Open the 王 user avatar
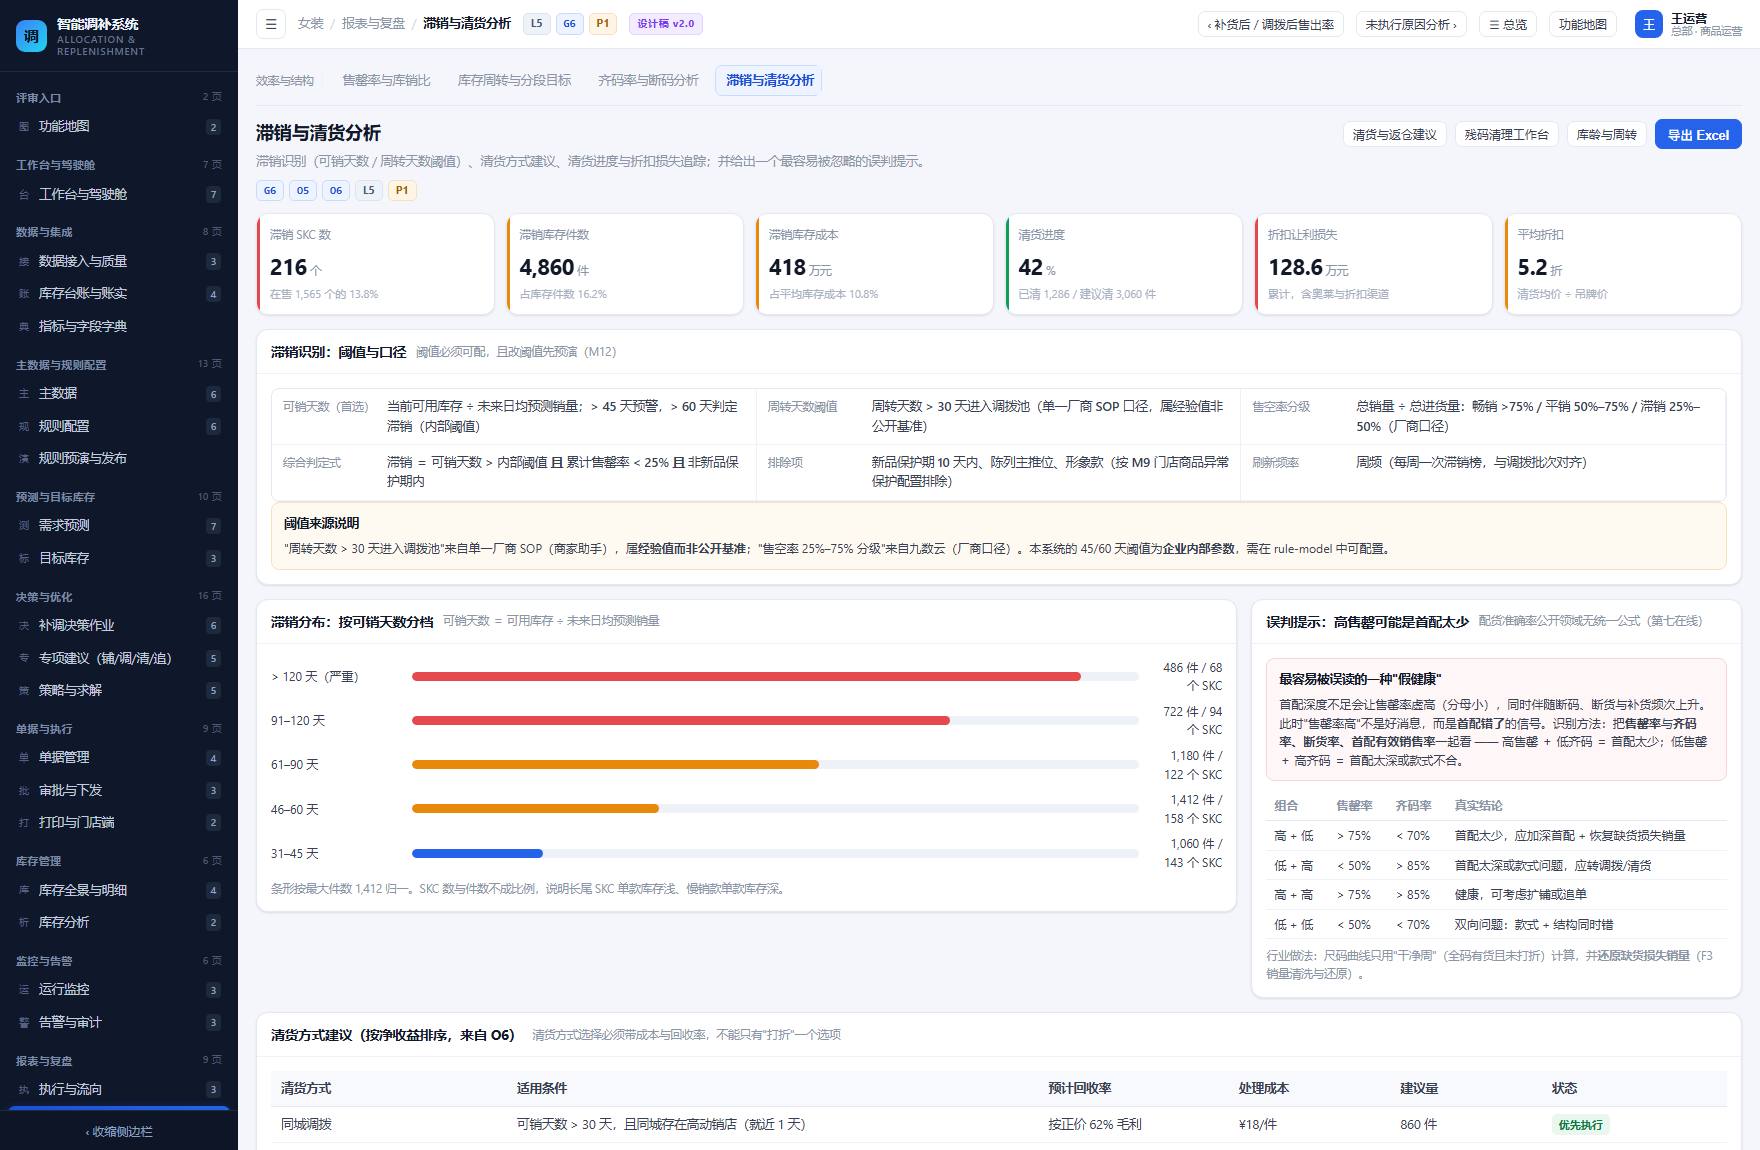The image size is (1760, 1150). coord(1649,24)
